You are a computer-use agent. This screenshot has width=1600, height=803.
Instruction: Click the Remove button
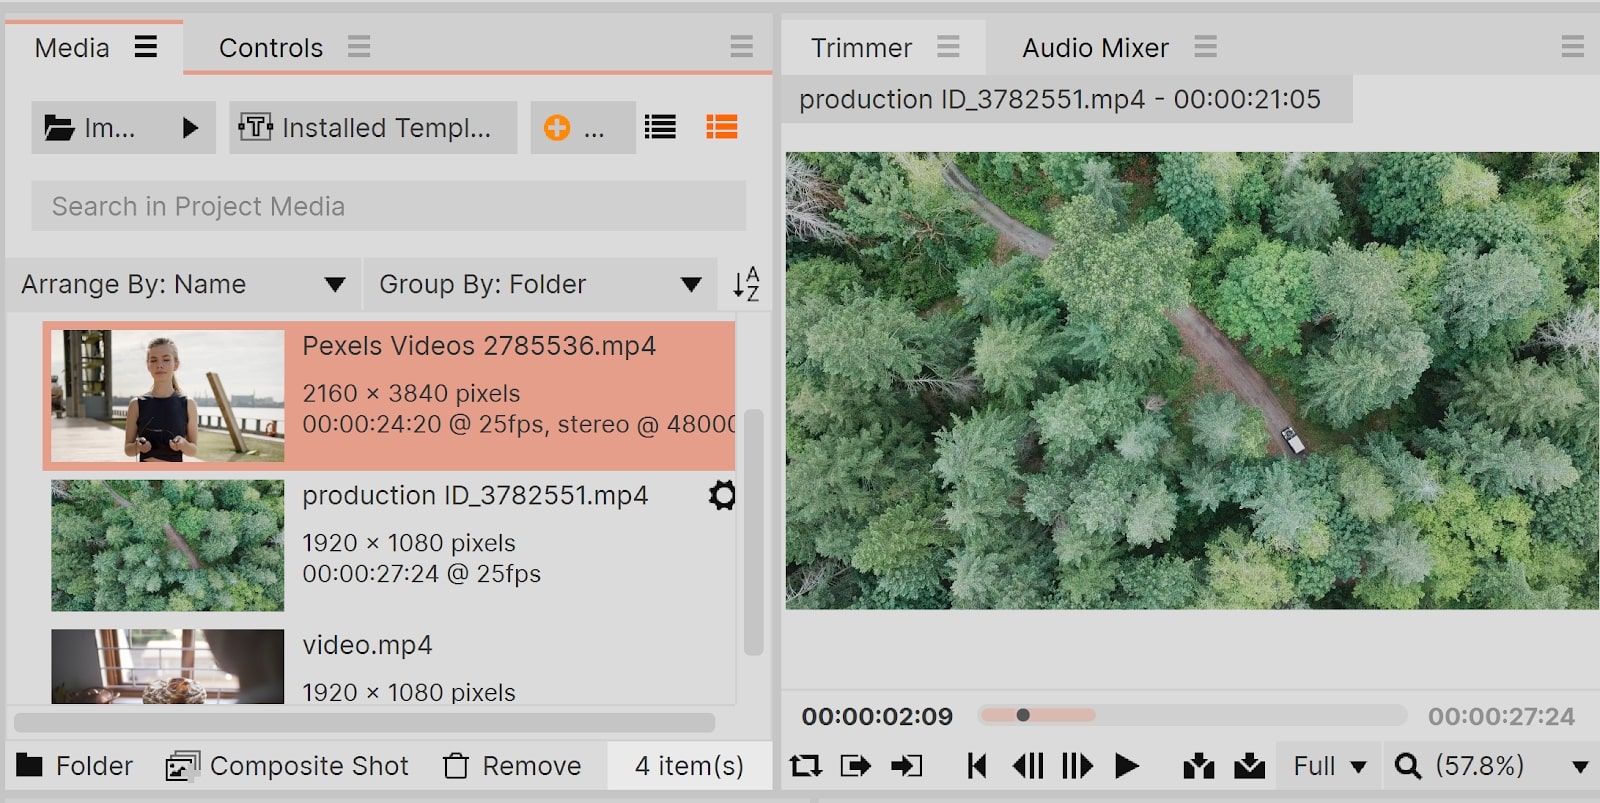512,766
